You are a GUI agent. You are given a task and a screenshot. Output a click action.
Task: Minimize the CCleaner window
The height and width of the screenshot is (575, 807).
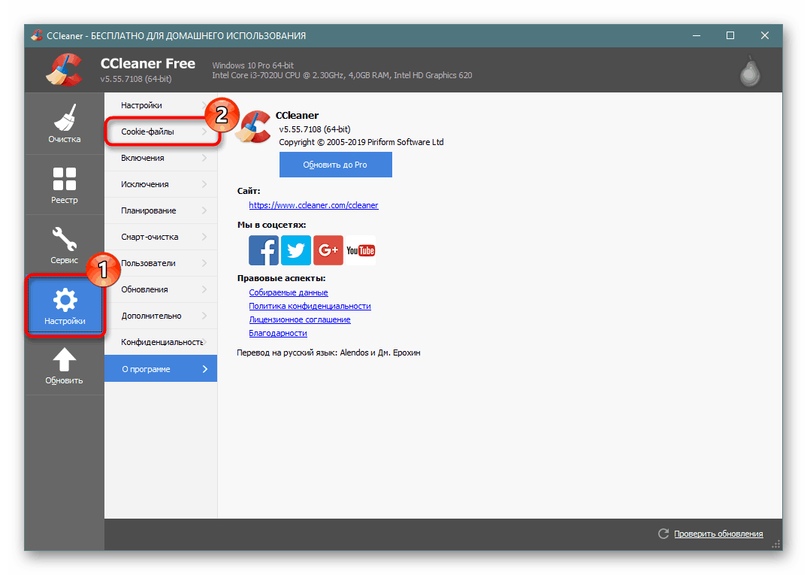point(696,36)
